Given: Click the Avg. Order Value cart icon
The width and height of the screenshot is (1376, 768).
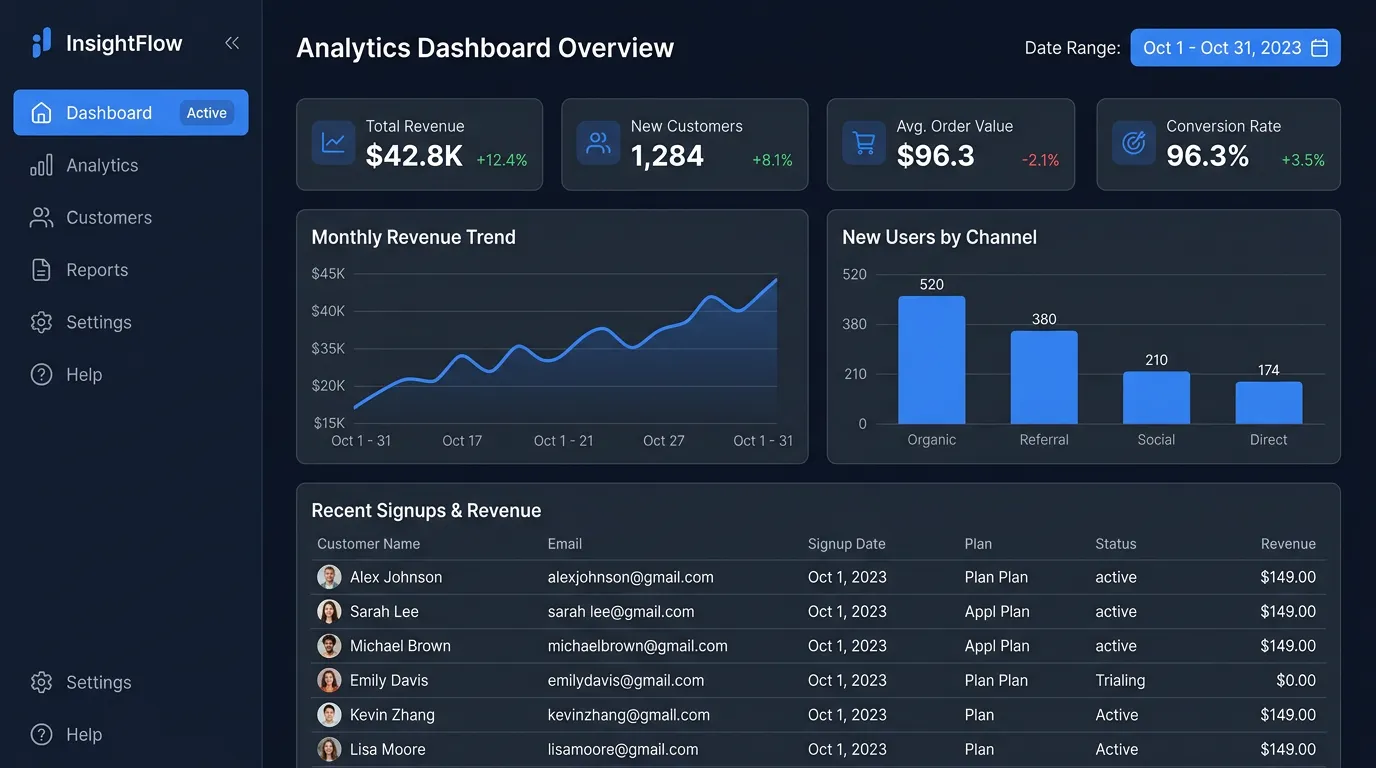Looking at the screenshot, I should coord(864,143).
